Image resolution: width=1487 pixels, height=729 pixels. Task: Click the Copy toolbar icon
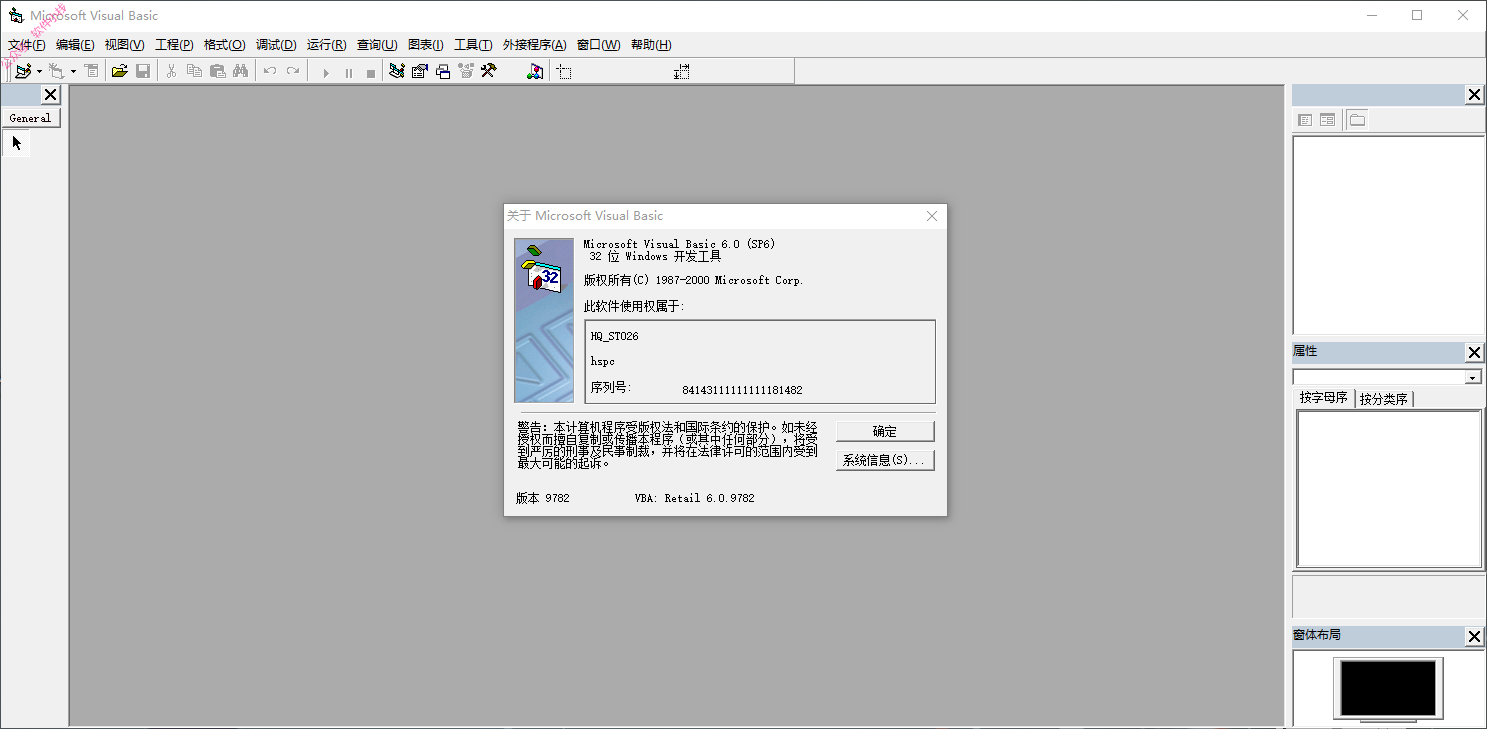pyautogui.click(x=194, y=71)
